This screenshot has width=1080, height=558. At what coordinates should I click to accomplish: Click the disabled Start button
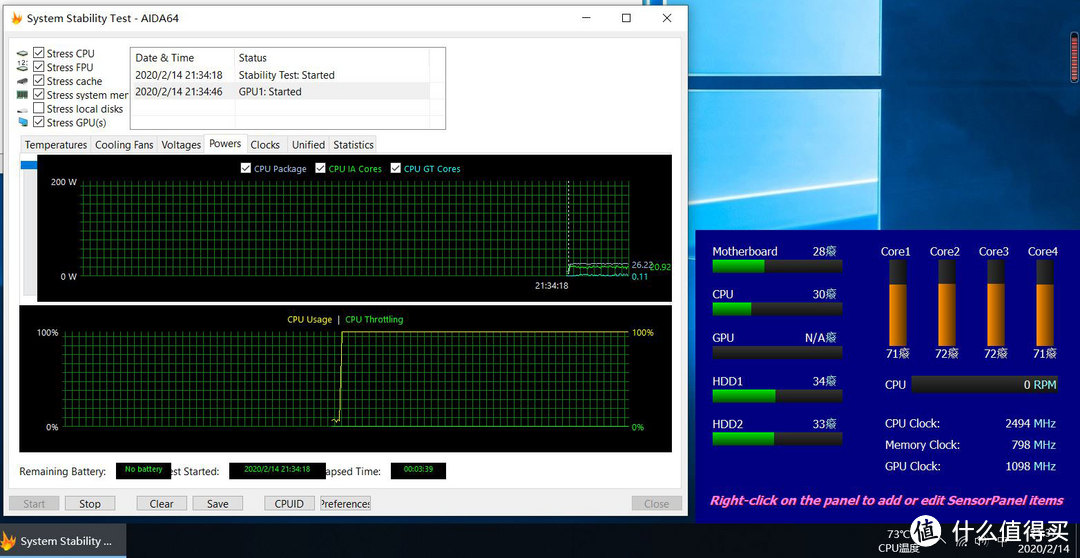(x=34, y=504)
